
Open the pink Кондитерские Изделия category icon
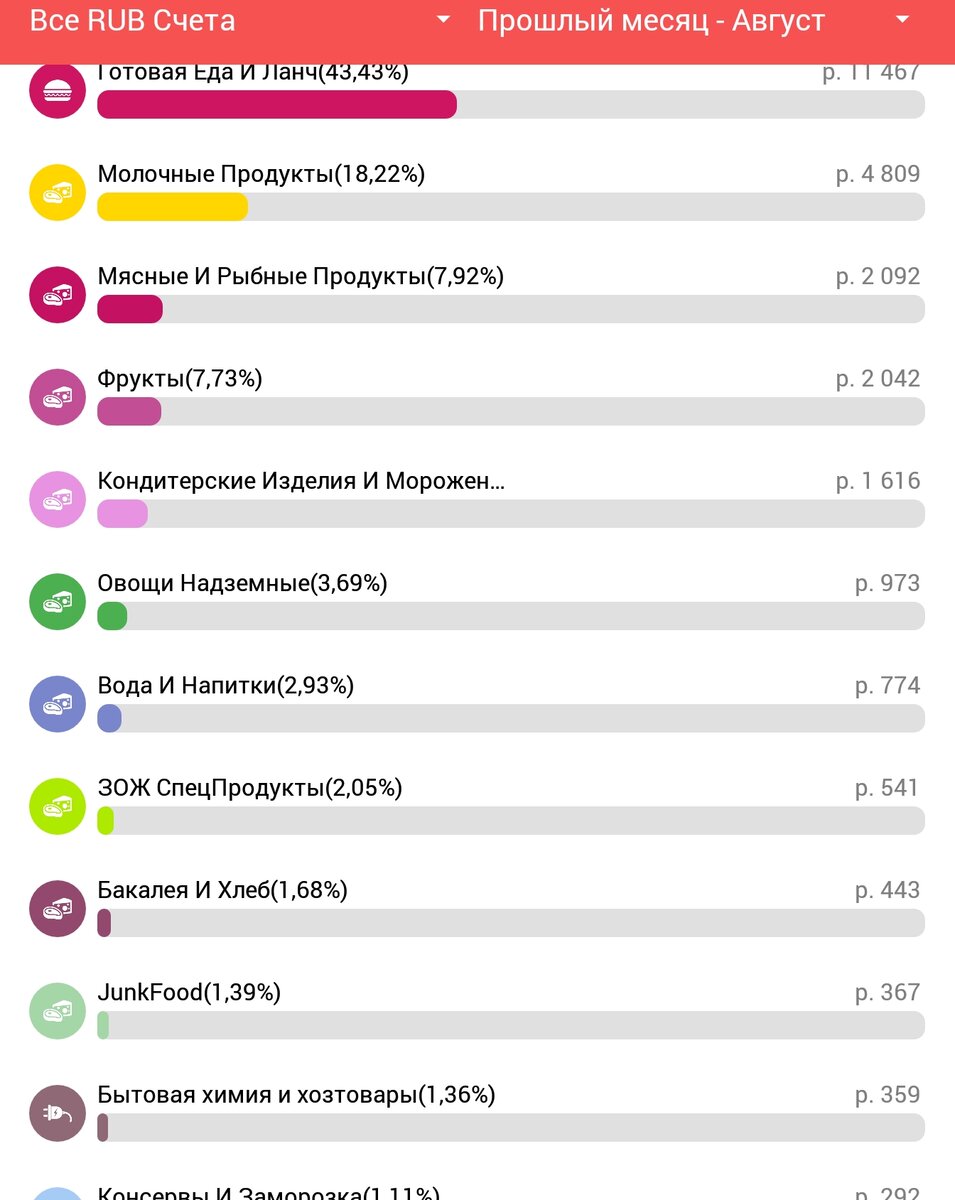tap(58, 500)
